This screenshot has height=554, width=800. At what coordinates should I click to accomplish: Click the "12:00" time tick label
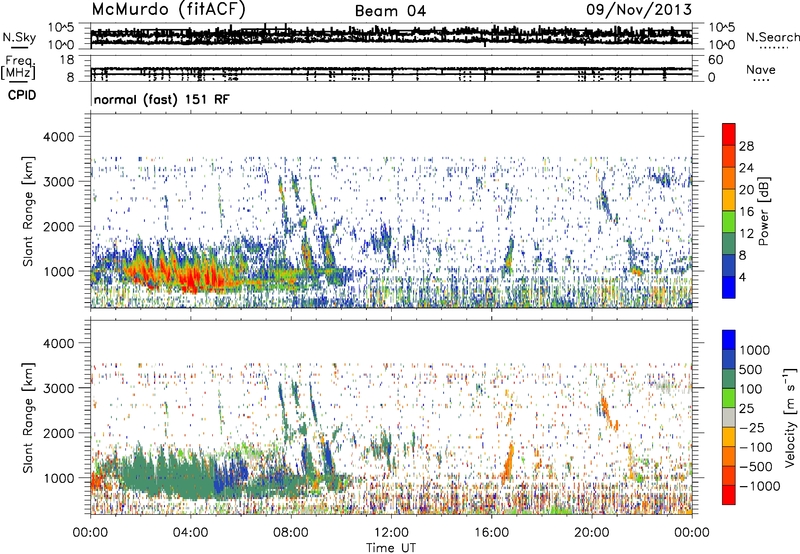coord(391,533)
